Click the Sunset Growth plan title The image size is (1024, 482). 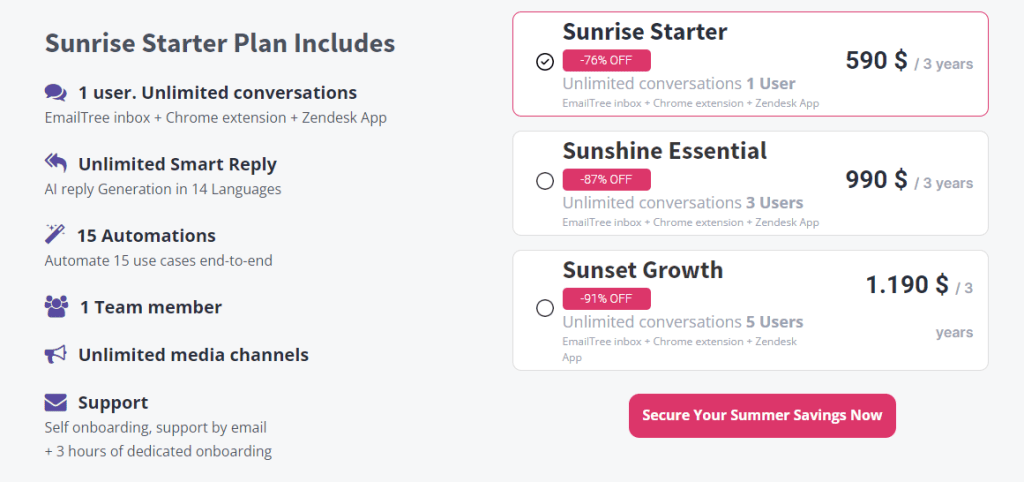tap(643, 270)
